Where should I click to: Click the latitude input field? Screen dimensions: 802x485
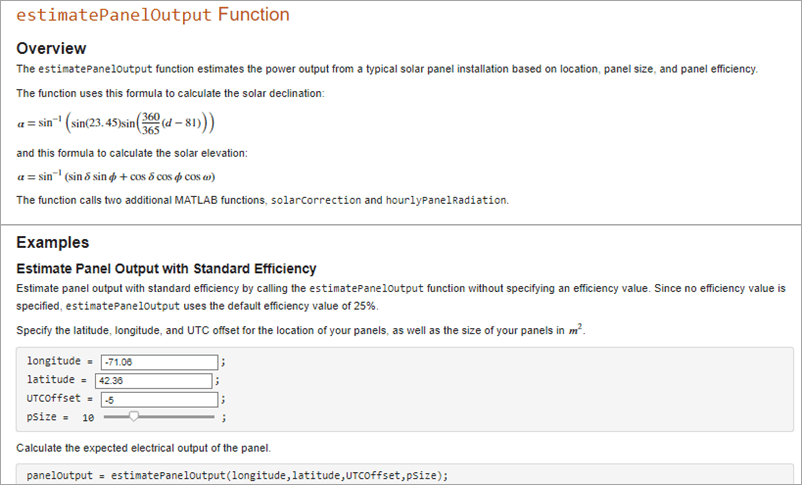pyautogui.click(x=153, y=380)
